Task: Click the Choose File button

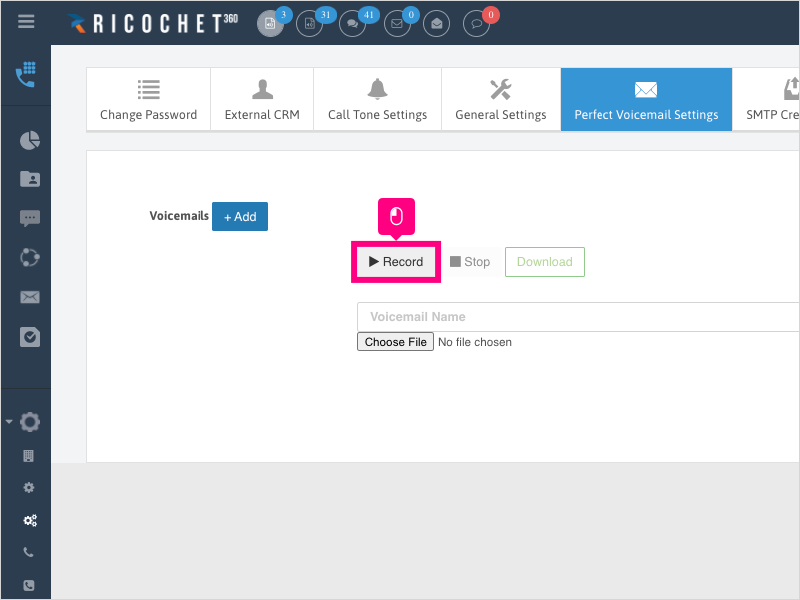Action: pyautogui.click(x=395, y=342)
